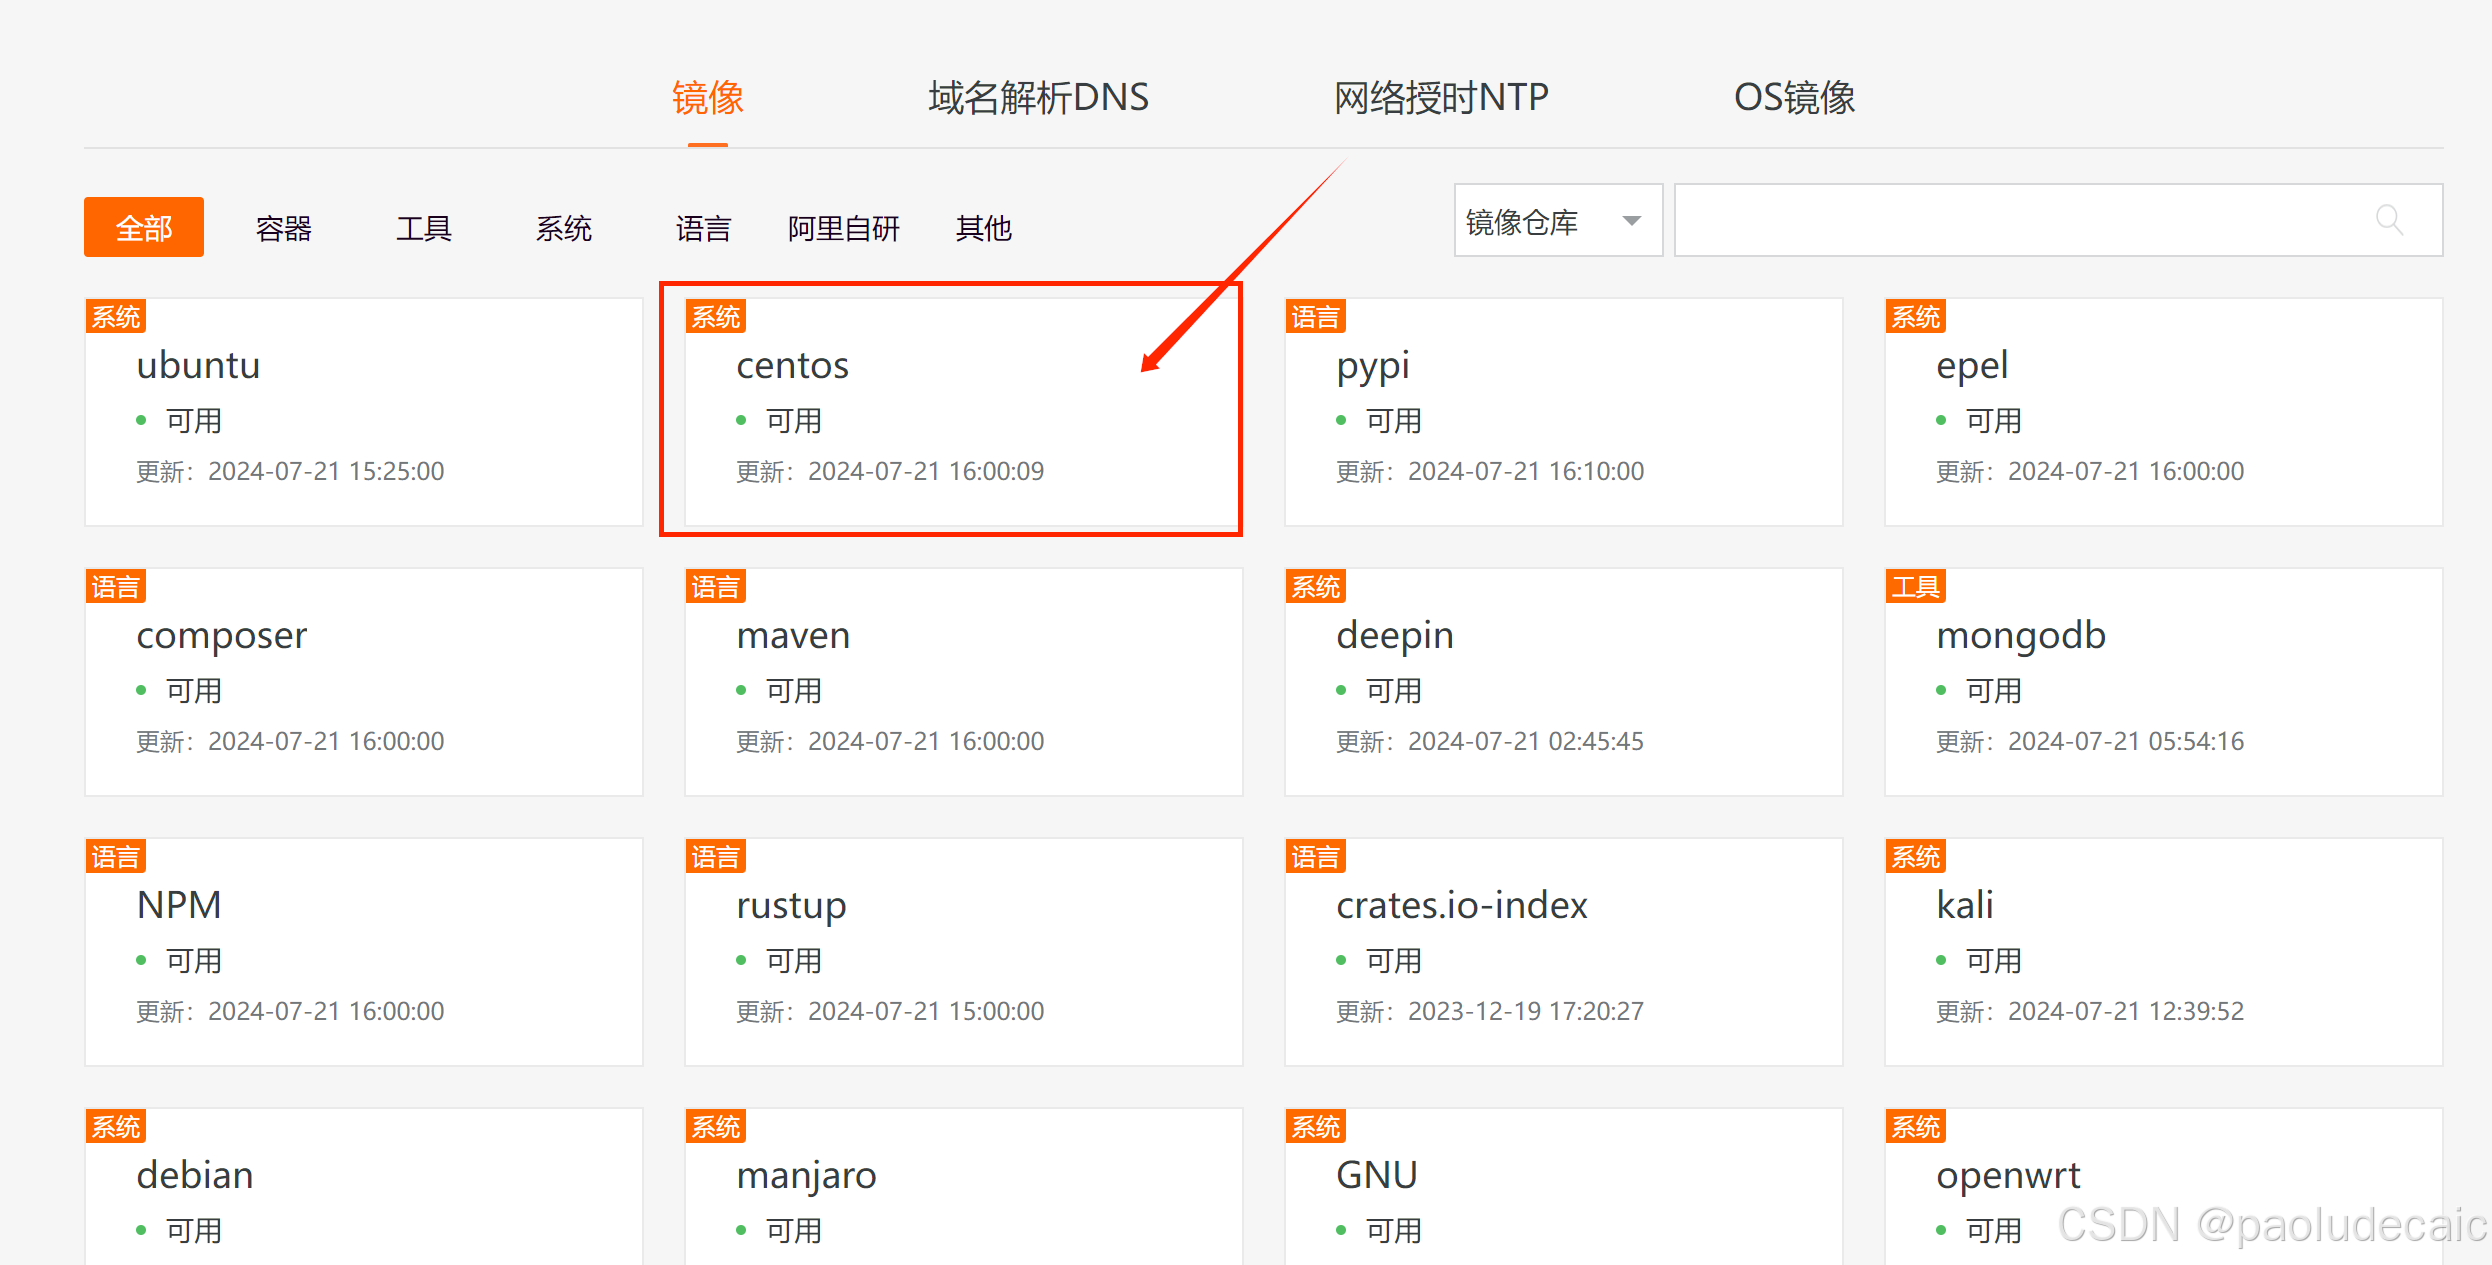The width and height of the screenshot is (2492, 1265).
Task: Click mongodb update time 2024-07-21 05:54:16
Action: pyautogui.click(x=2126, y=741)
